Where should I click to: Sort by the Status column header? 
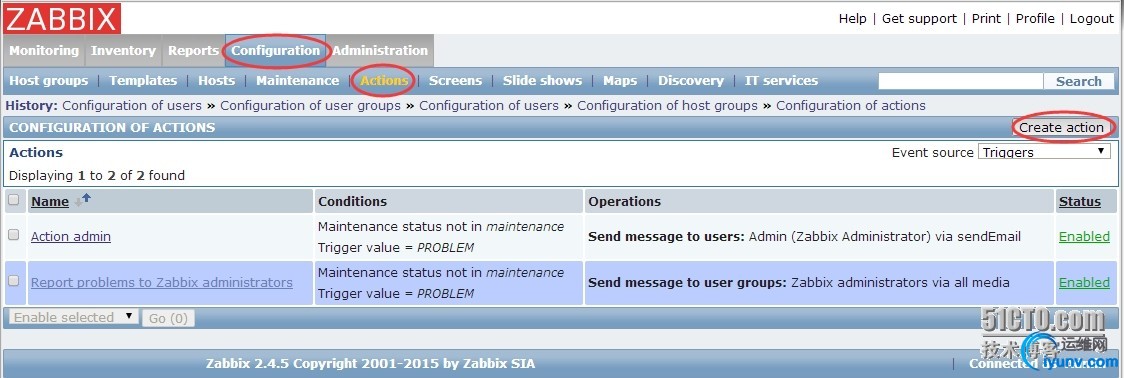tap(1080, 202)
